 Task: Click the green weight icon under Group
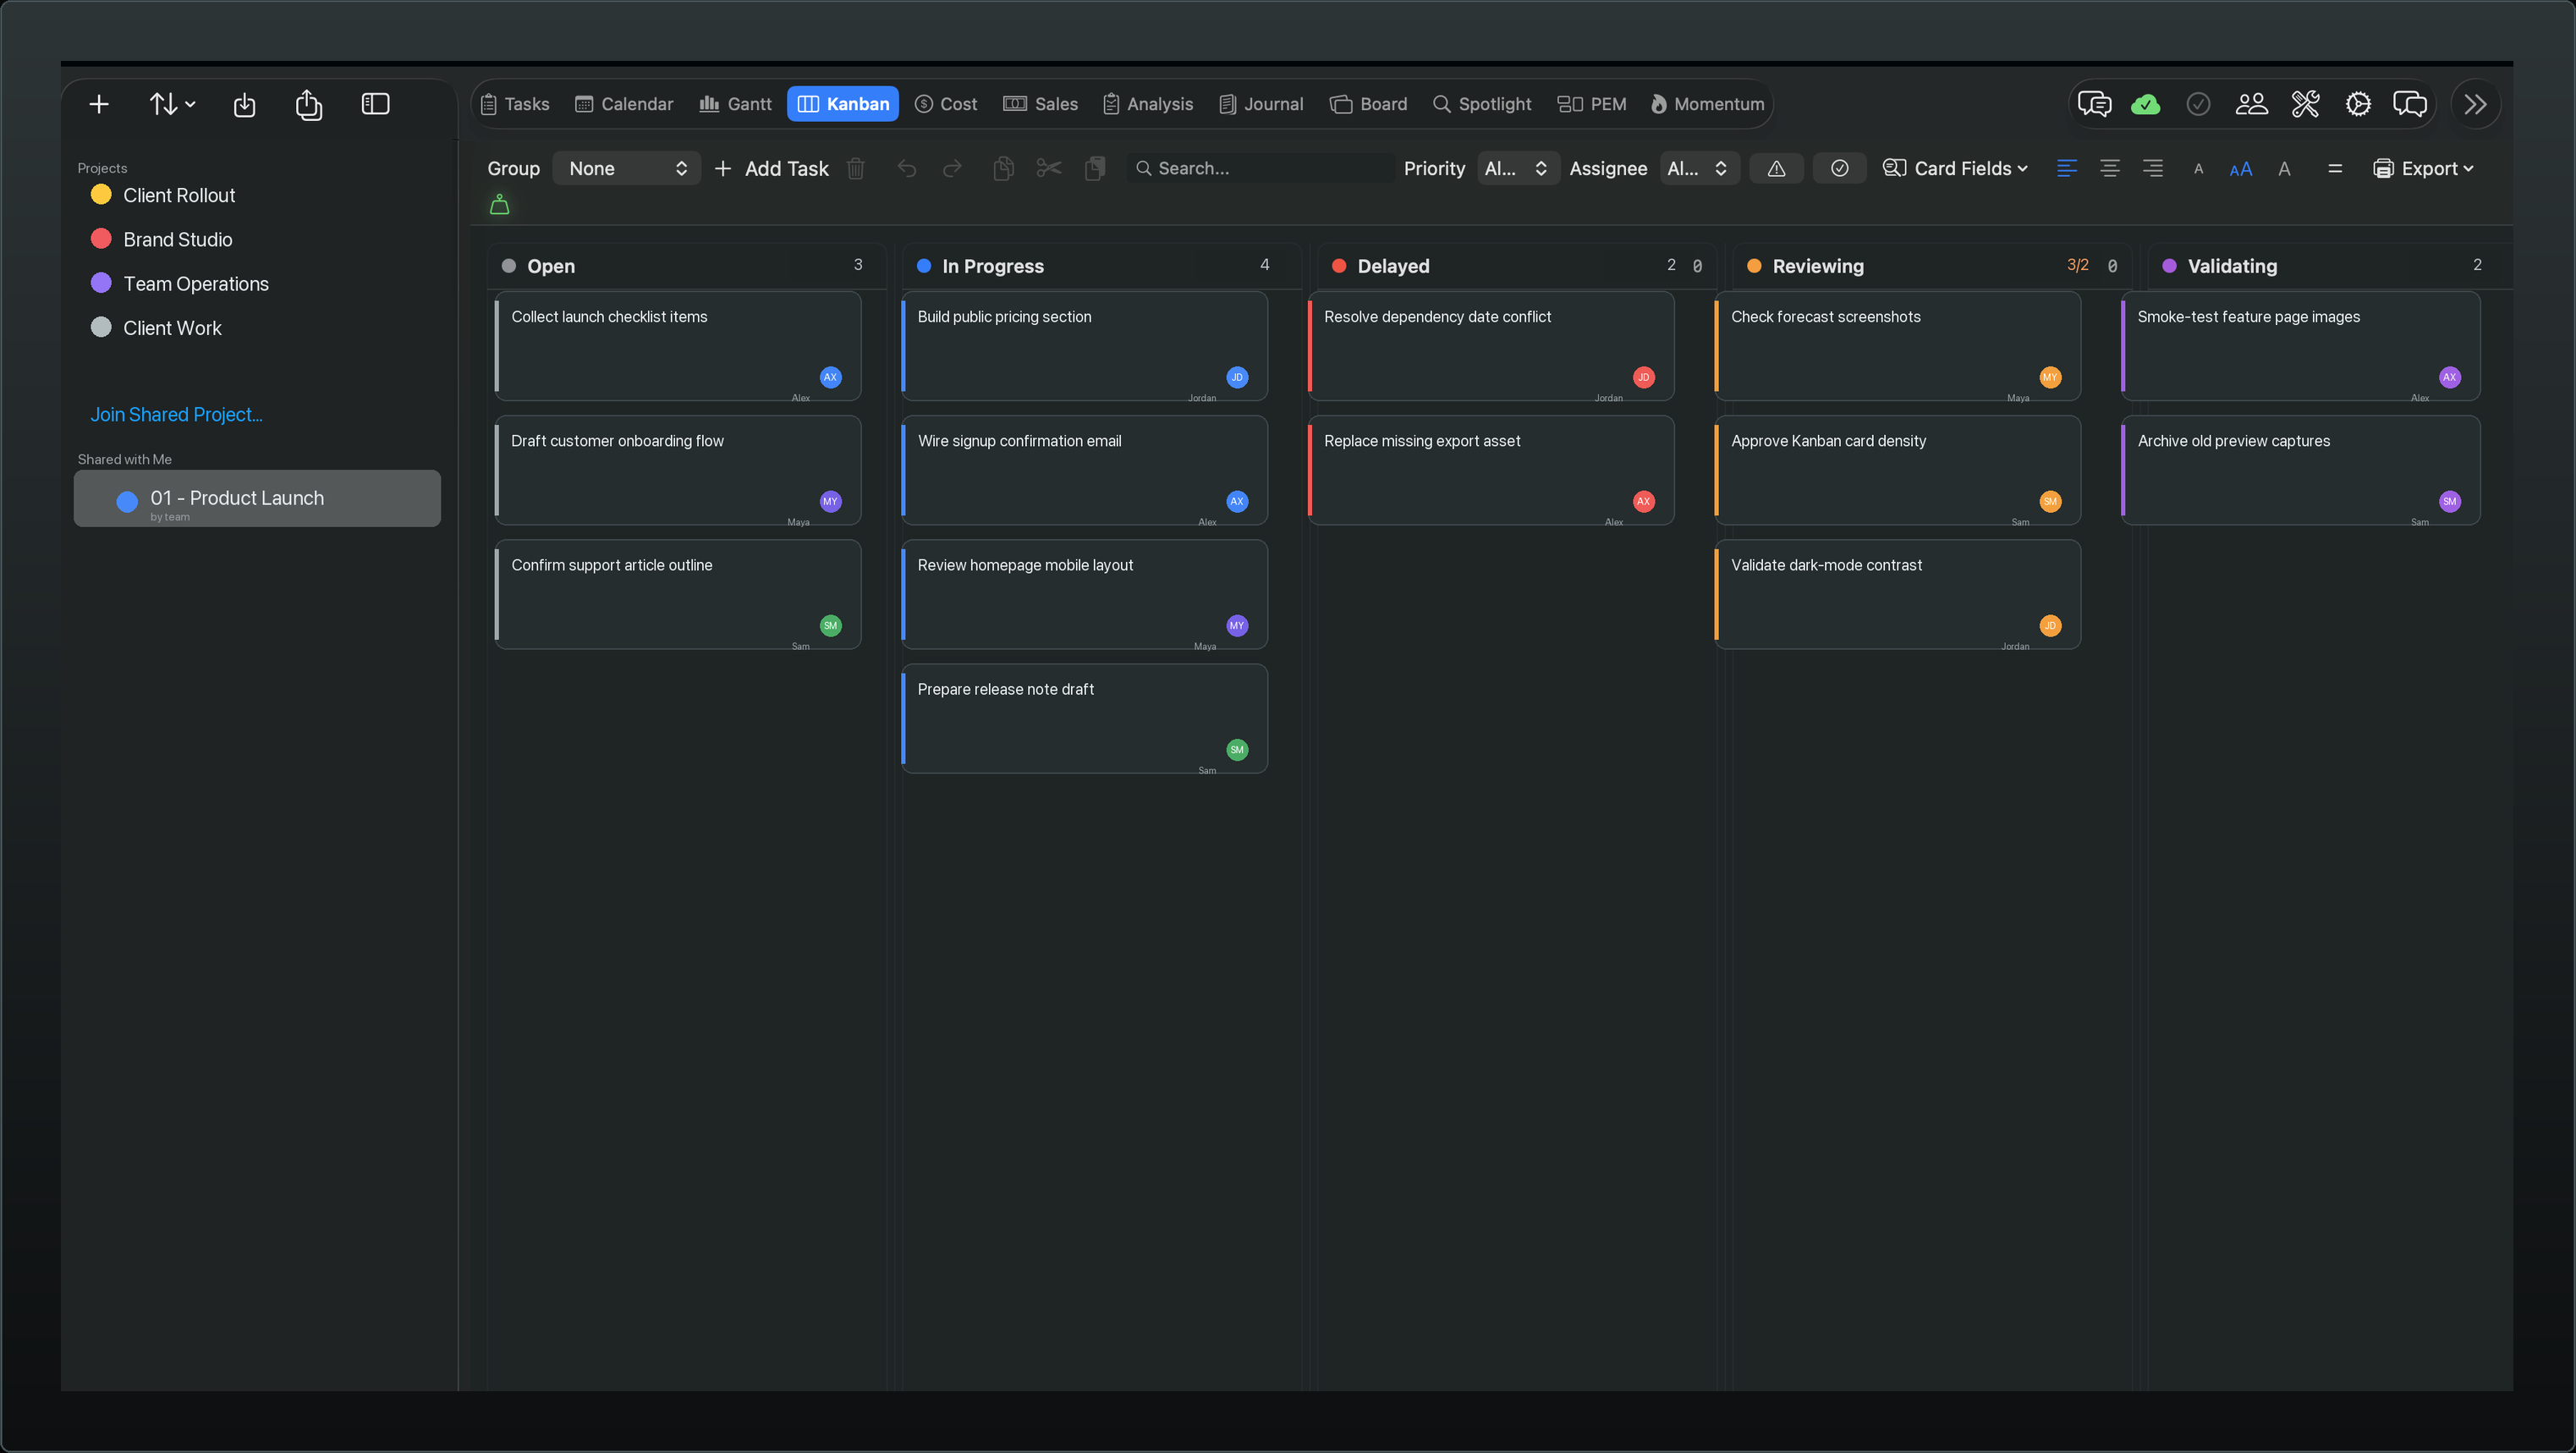[500, 205]
